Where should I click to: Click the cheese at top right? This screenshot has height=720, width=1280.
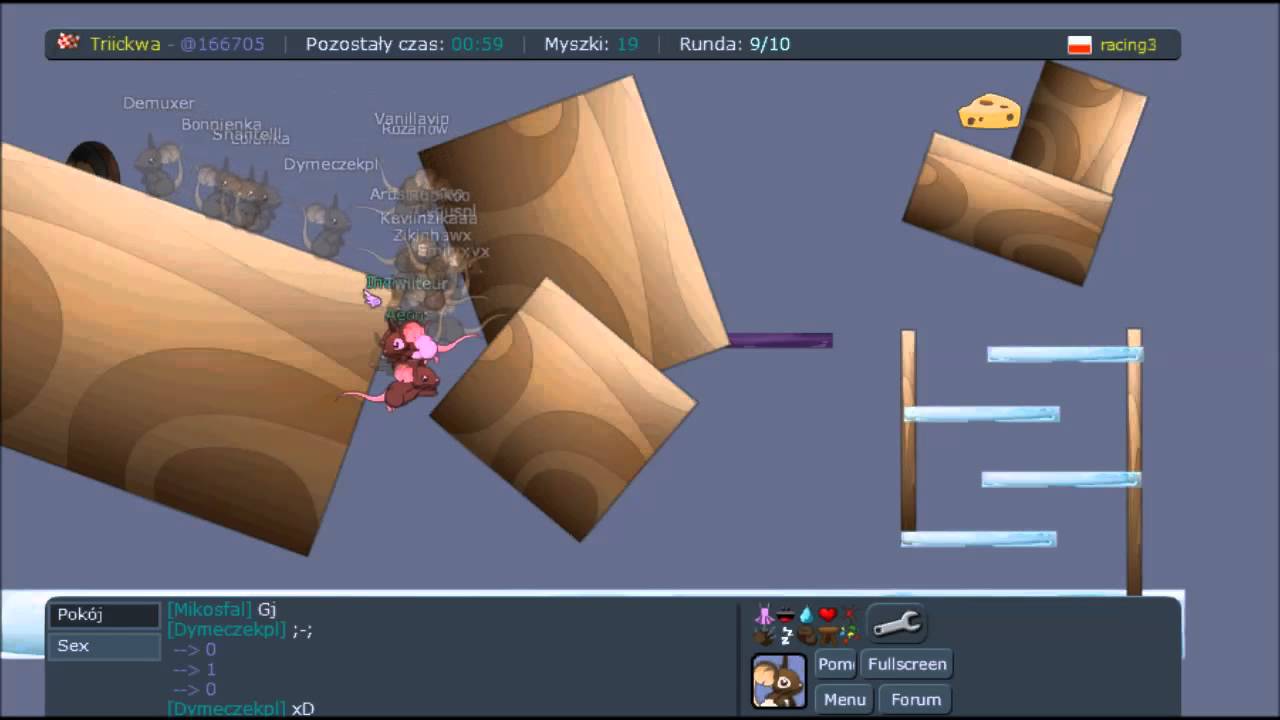pyautogui.click(x=990, y=111)
